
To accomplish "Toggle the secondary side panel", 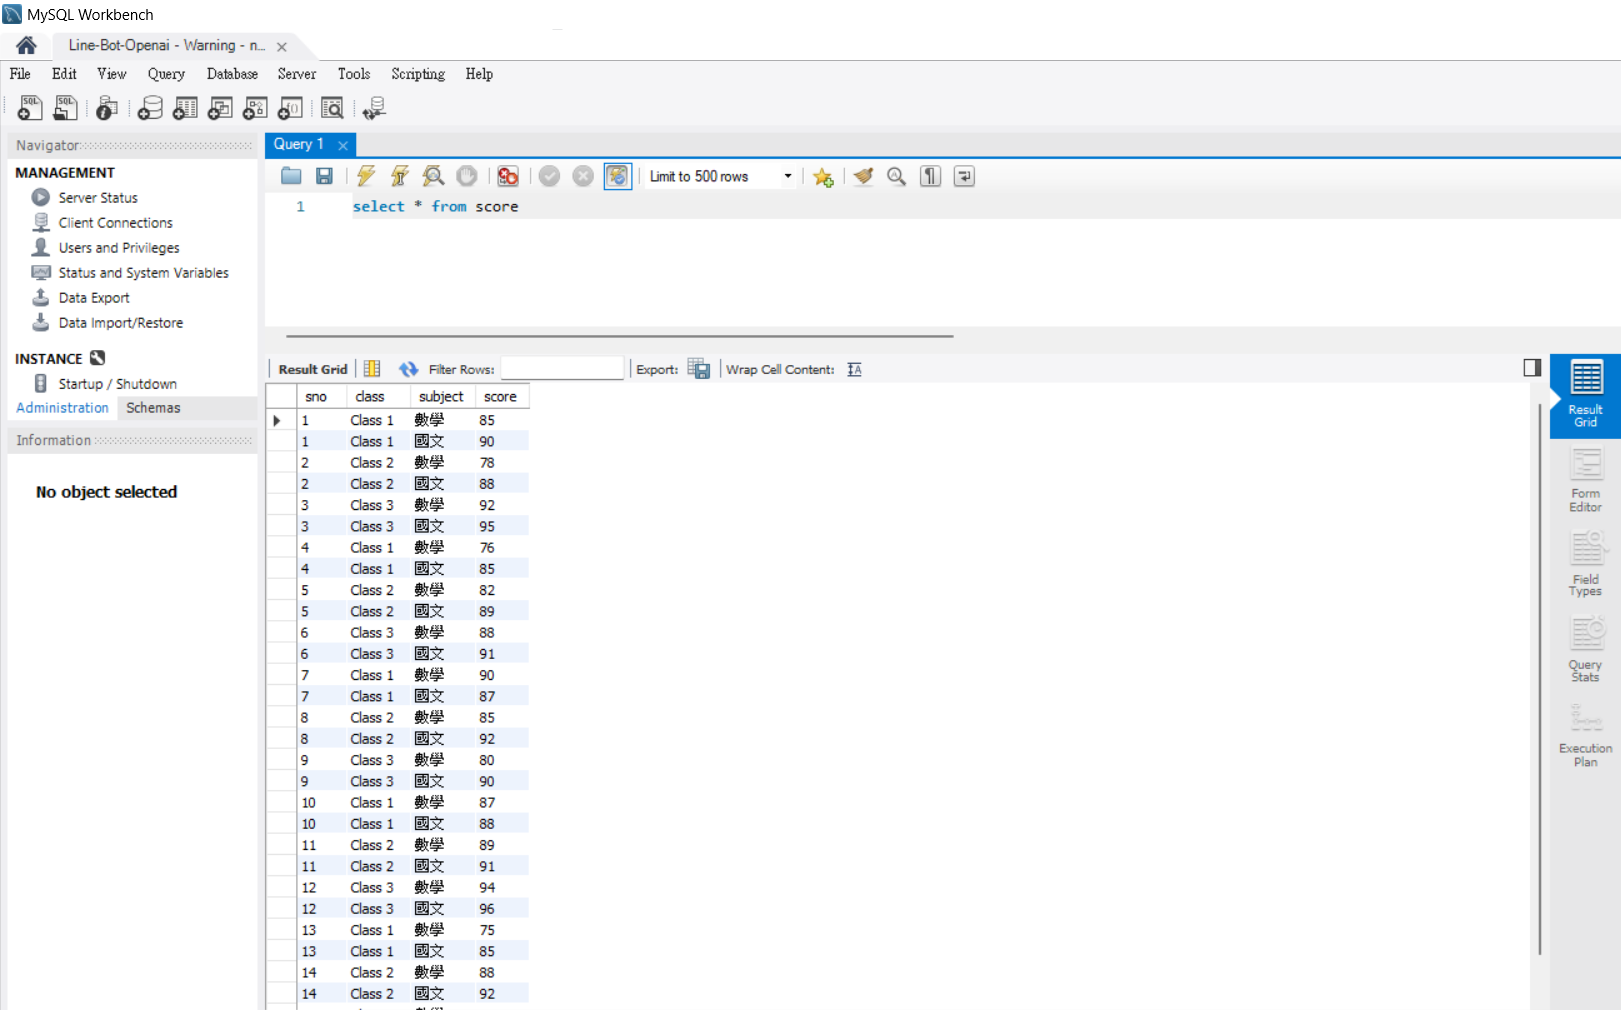I will pos(1532,367).
